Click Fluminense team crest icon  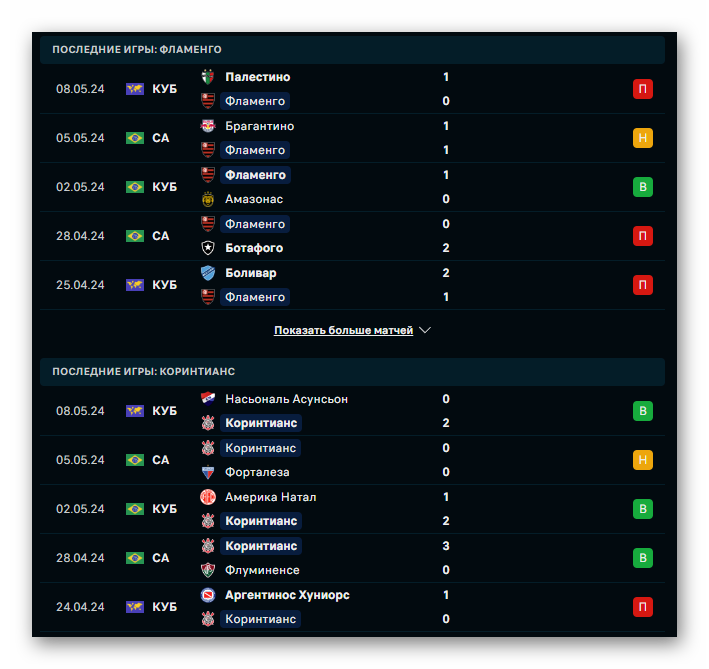(208, 570)
